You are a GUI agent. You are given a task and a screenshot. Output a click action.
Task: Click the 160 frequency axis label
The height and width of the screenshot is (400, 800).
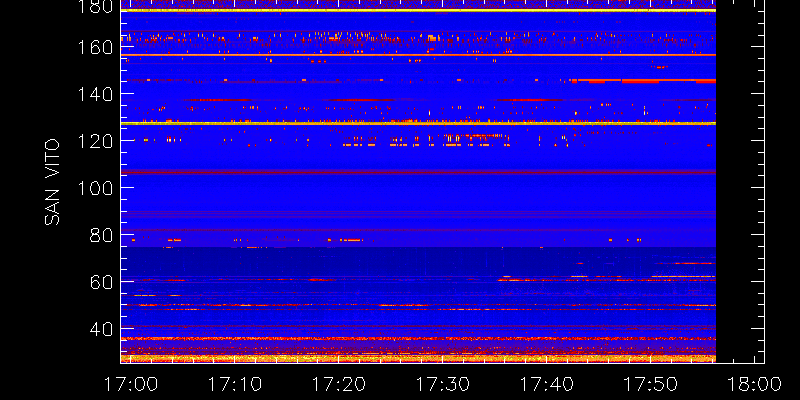[x=95, y=47]
